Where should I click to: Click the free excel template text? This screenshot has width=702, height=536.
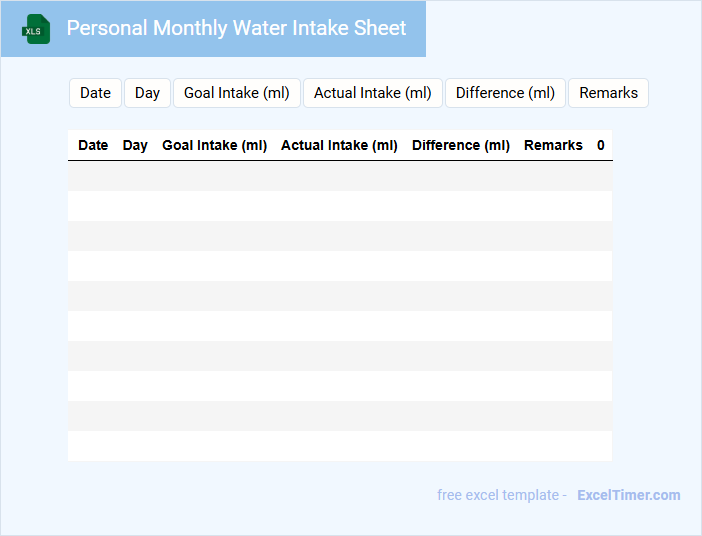pyautogui.click(x=502, y=495)
